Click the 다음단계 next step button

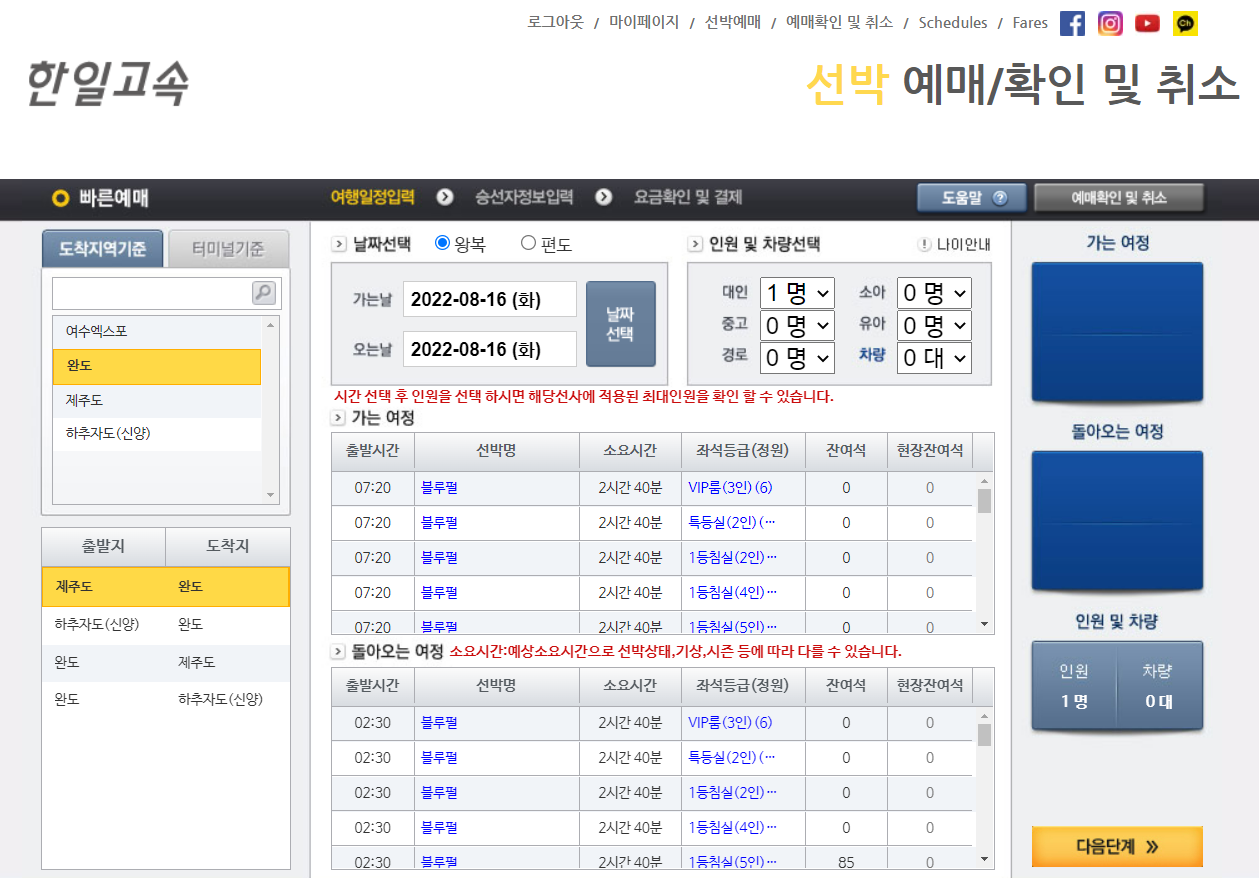[x=1117, y=846]
